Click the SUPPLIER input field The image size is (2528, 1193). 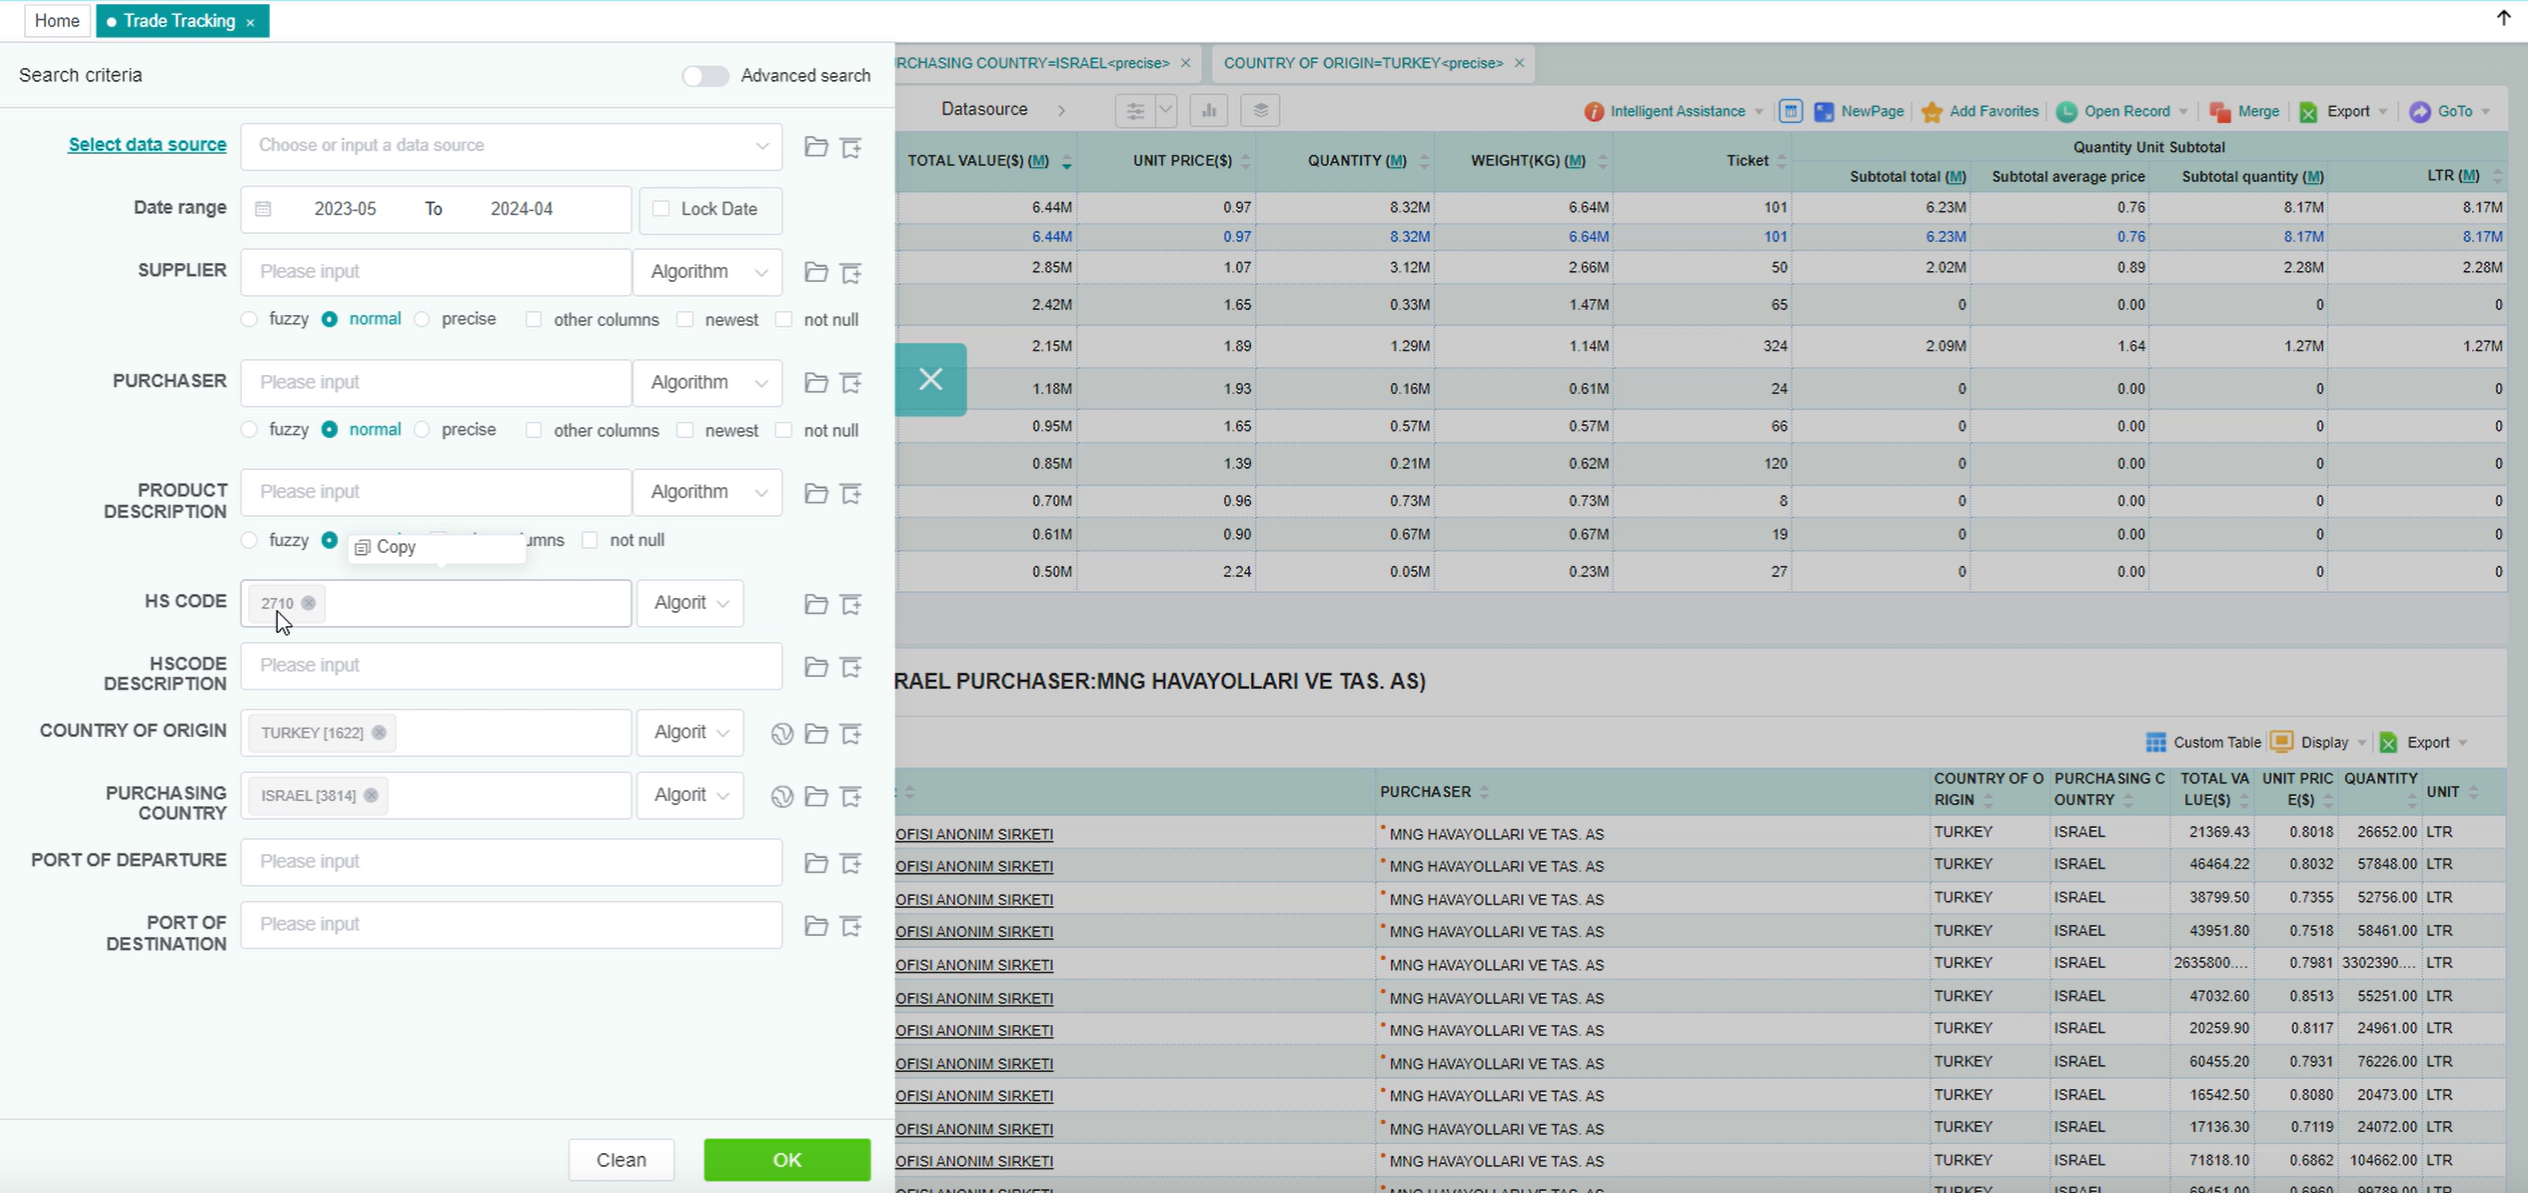[436, 272]
